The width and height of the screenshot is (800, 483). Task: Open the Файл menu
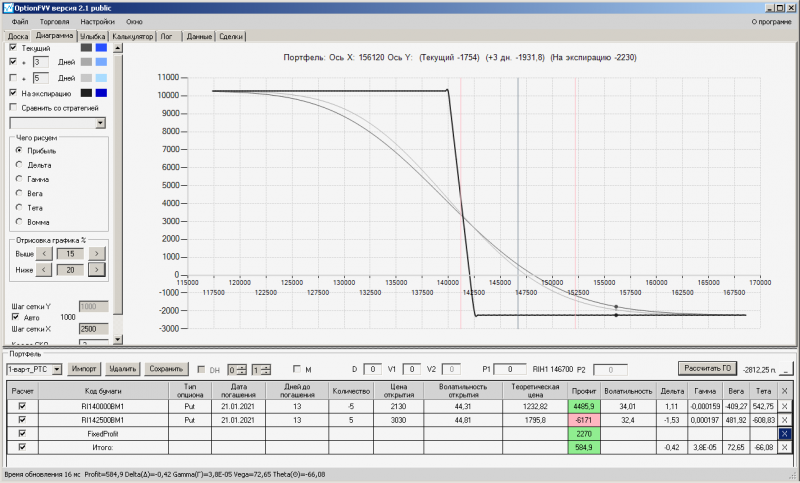pyautogui.click(x=20, y=22)
